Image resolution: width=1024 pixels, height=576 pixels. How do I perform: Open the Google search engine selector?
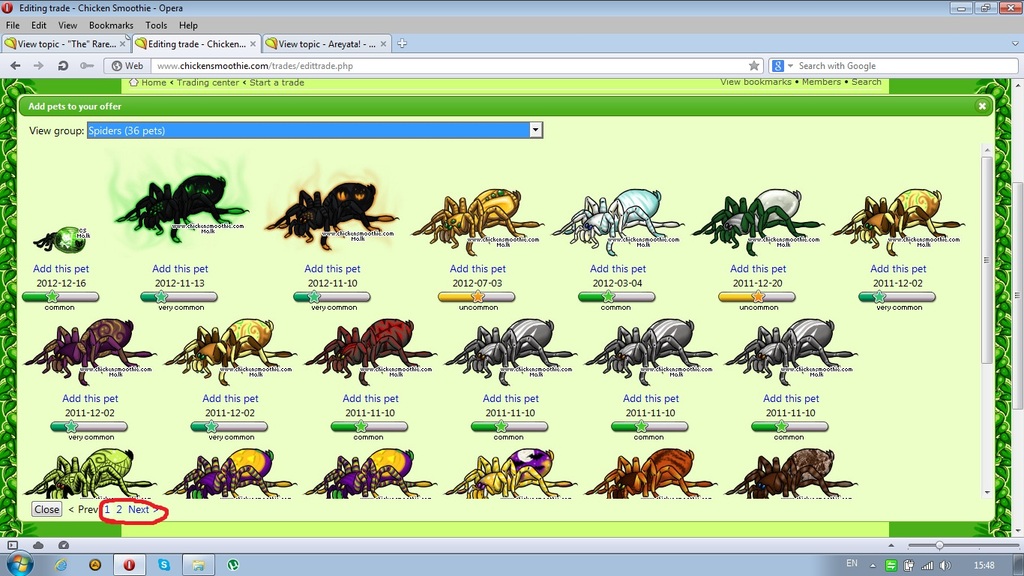pos(782,66)
